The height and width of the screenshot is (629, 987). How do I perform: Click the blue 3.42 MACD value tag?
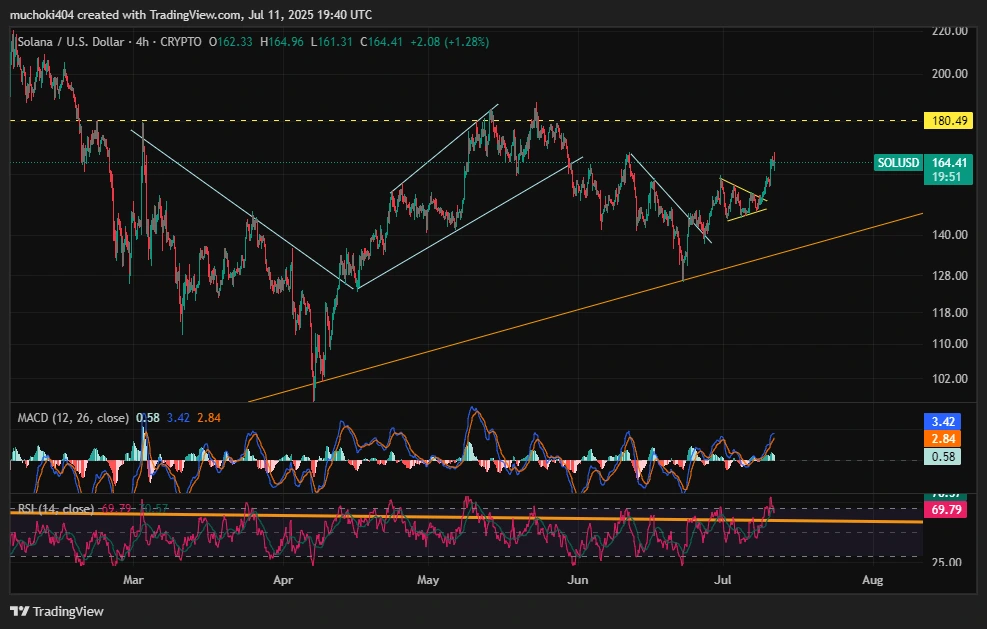(x=946, y=423)
